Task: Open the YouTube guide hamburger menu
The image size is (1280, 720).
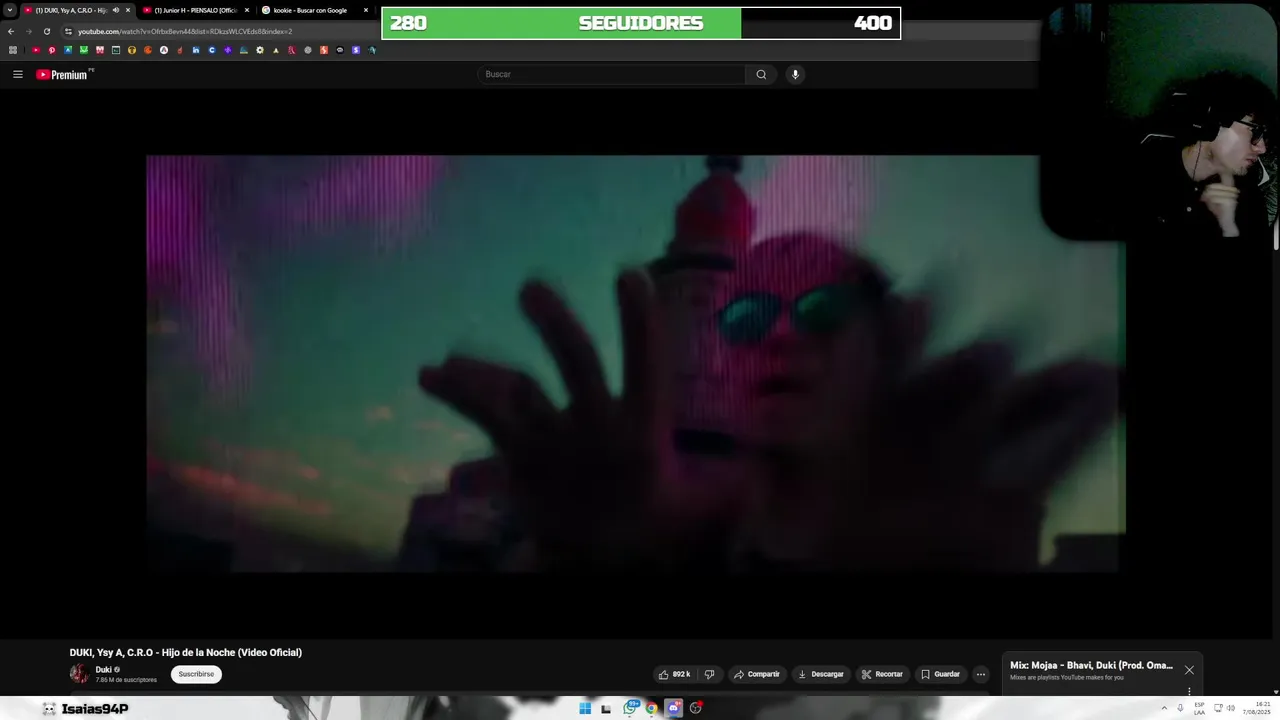Action: [17, 74]
